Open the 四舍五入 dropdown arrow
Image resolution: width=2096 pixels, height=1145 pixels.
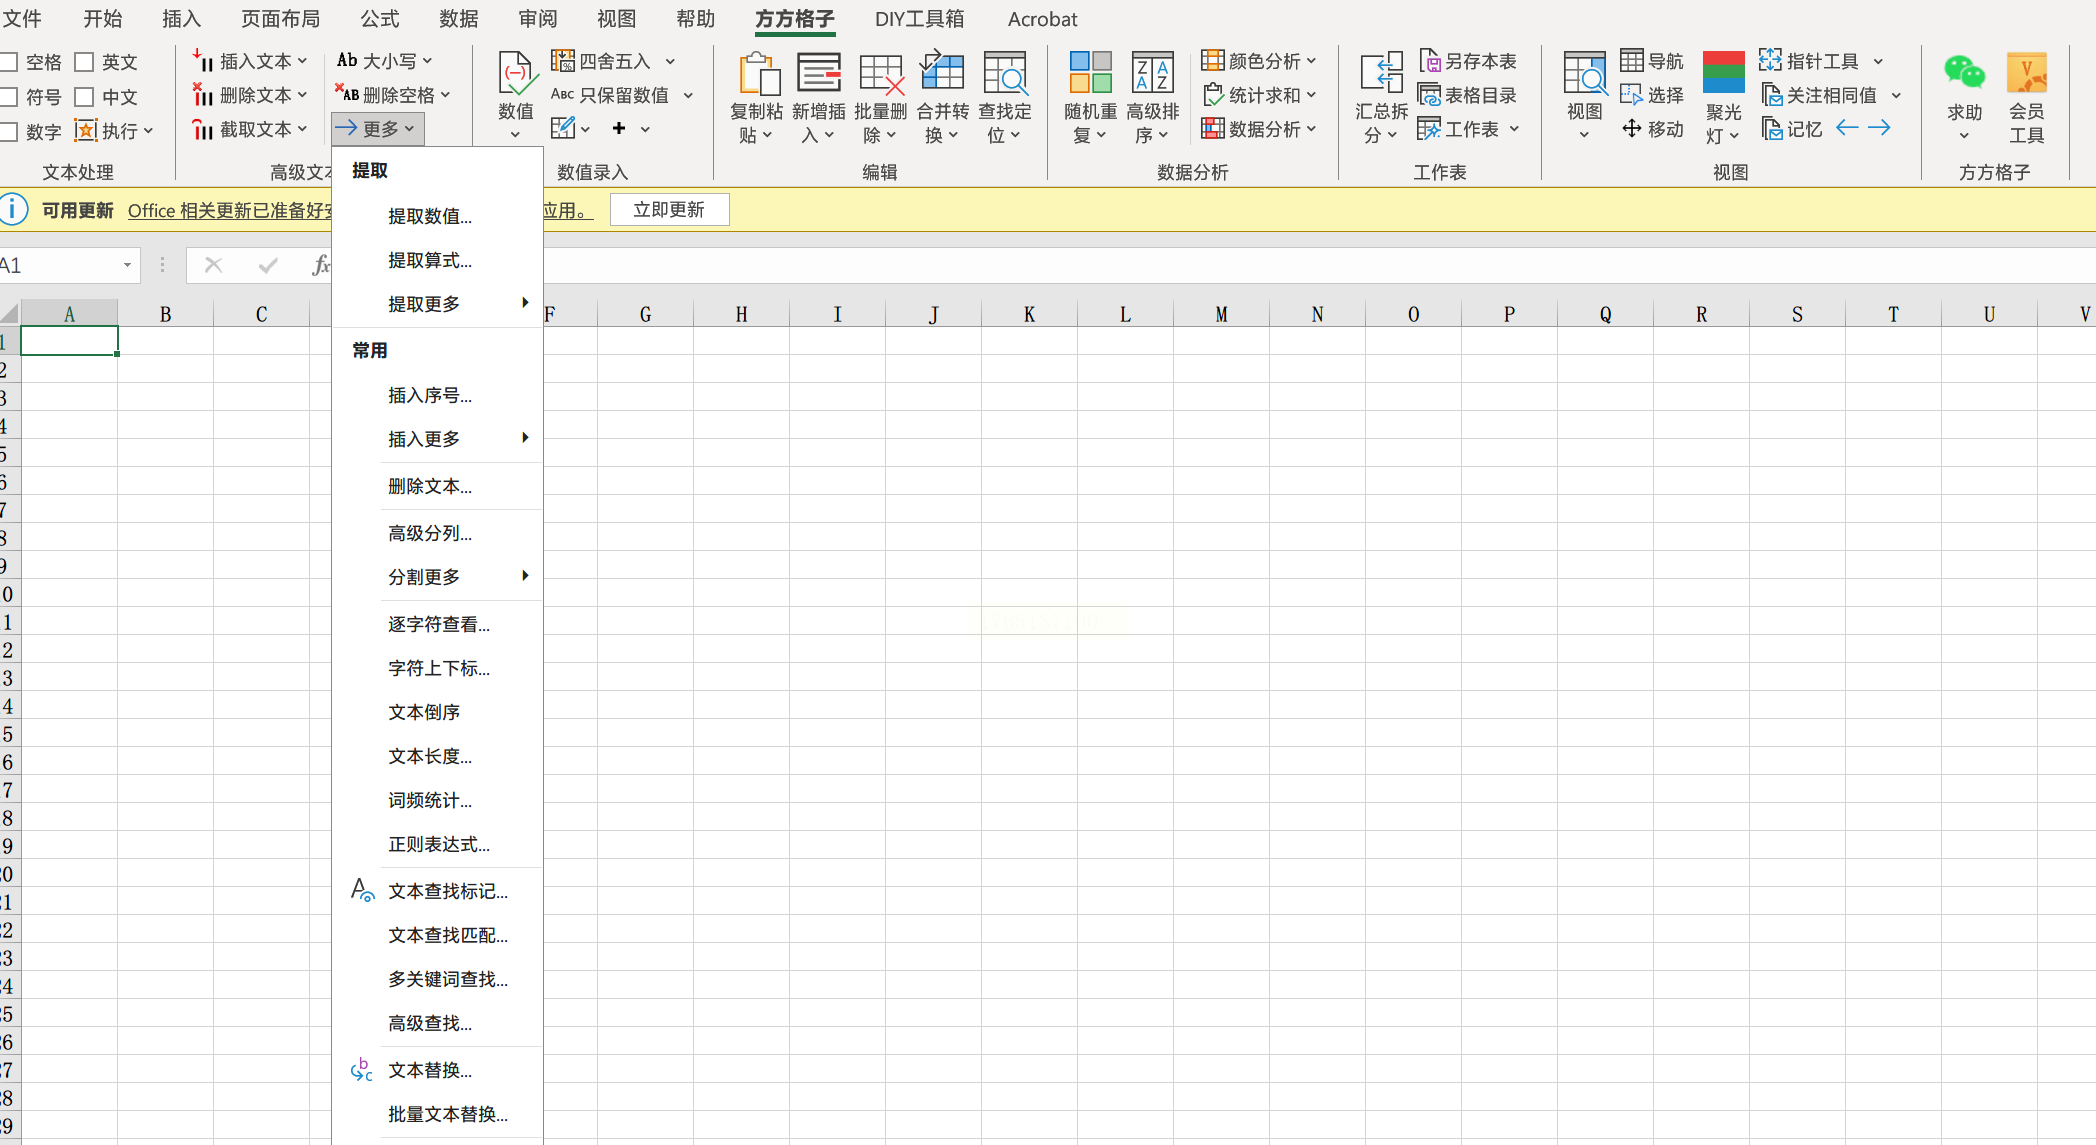(670, 62)
